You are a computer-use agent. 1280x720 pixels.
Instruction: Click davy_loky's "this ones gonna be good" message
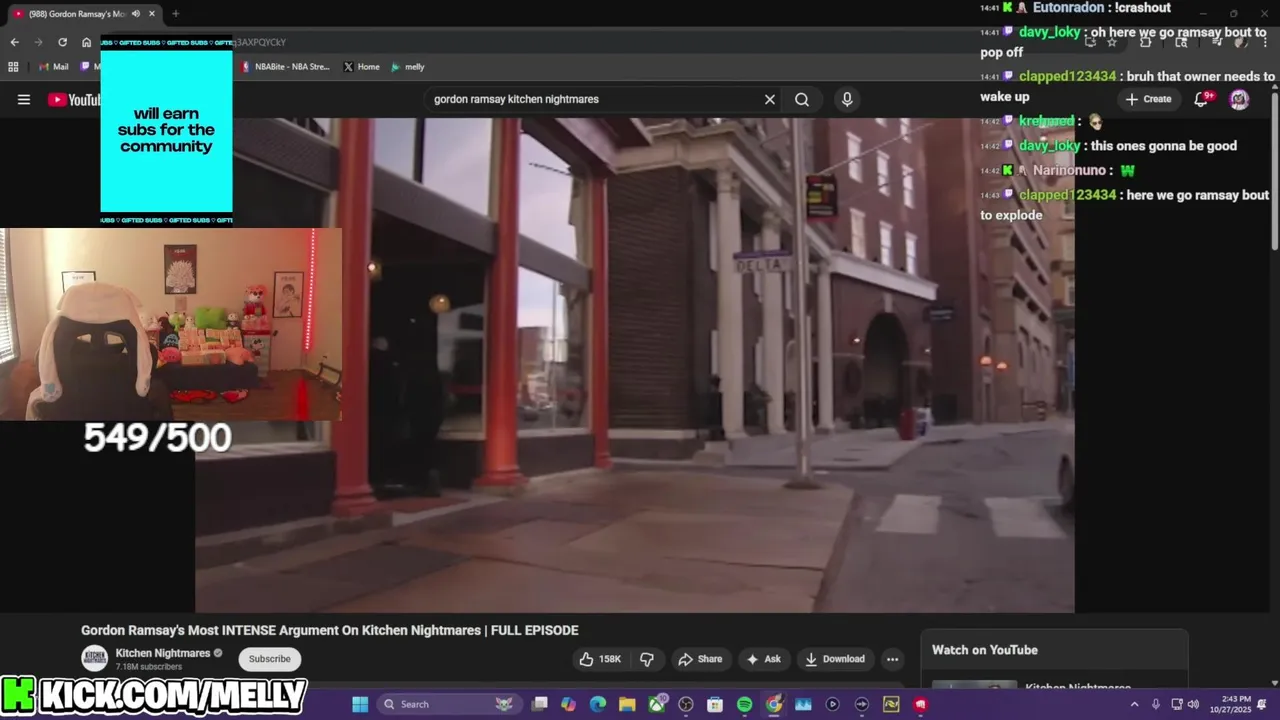(1108, 146)
